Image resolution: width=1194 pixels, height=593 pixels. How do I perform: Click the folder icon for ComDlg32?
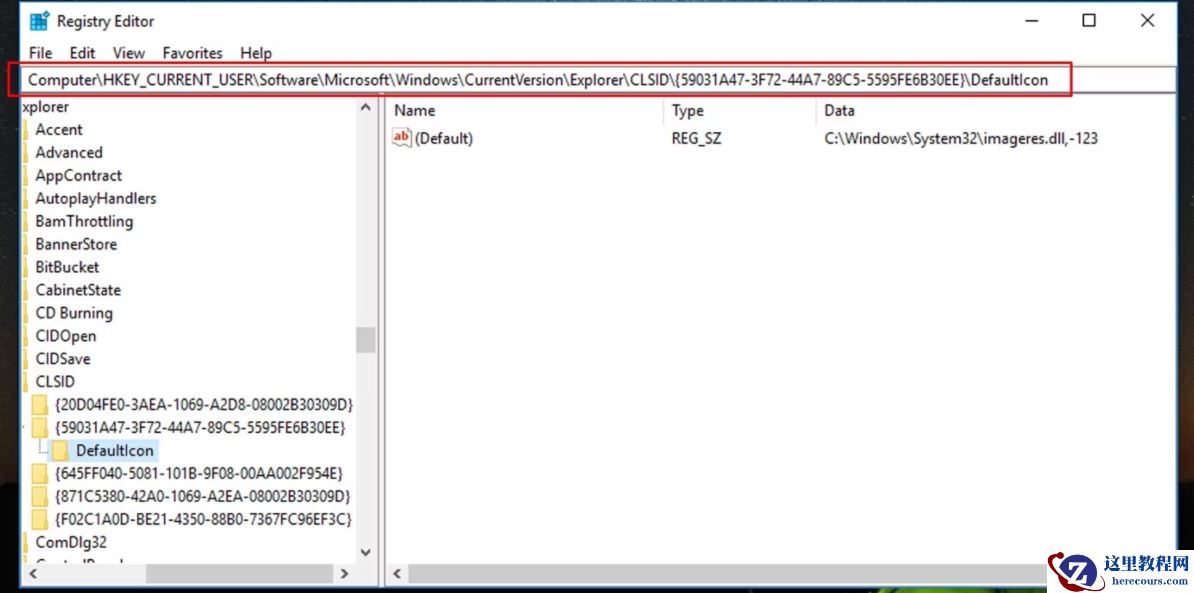(26, 542)
